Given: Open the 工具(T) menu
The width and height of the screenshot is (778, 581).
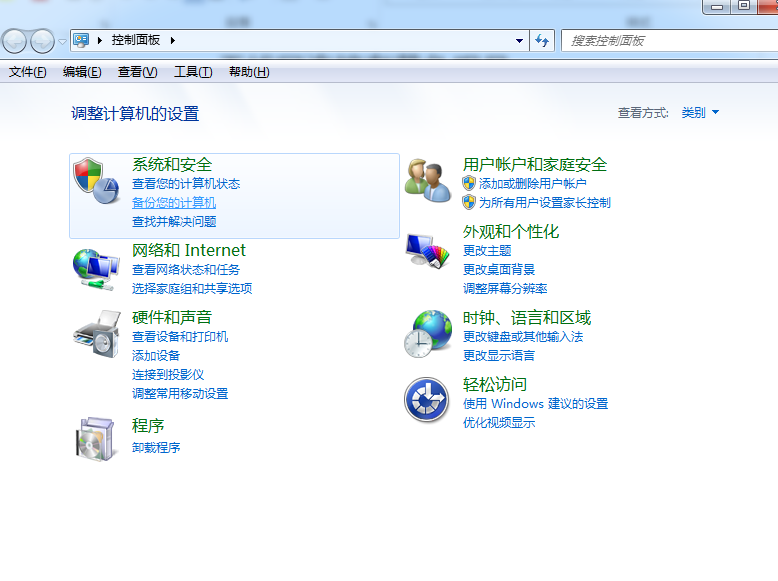Looking at the screenshot, I should tap(193, 72).
